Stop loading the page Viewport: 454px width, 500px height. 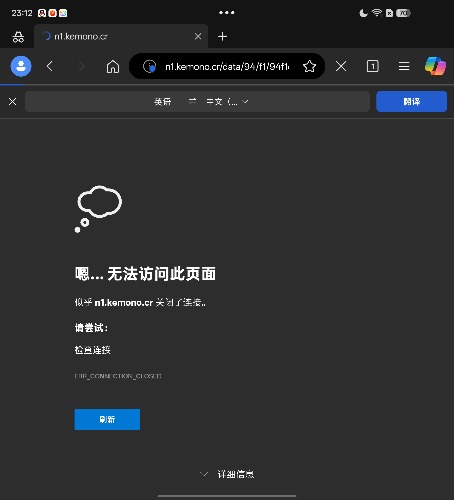tap(341, 66)
